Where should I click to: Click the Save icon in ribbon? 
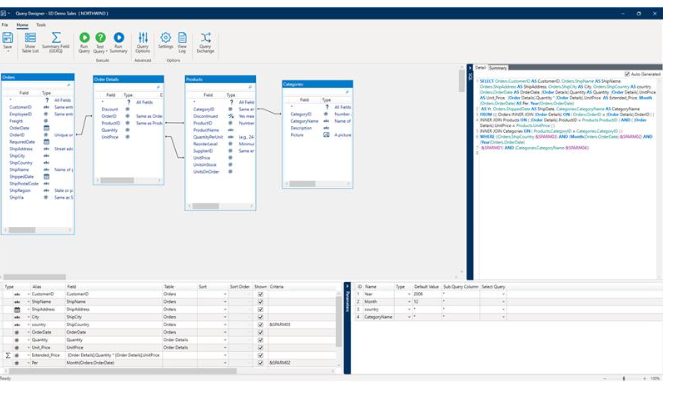tap(8, 38)
